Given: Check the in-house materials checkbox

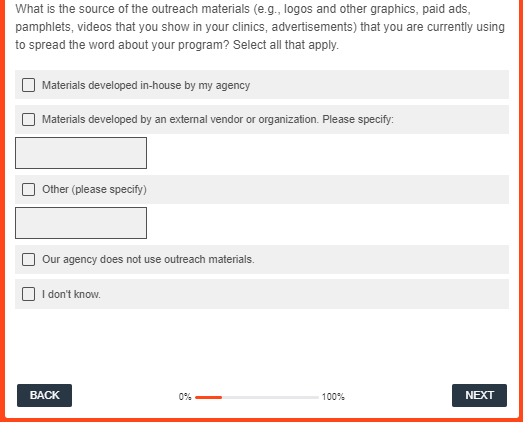Looking at the screenshot, I should [28, 85].
